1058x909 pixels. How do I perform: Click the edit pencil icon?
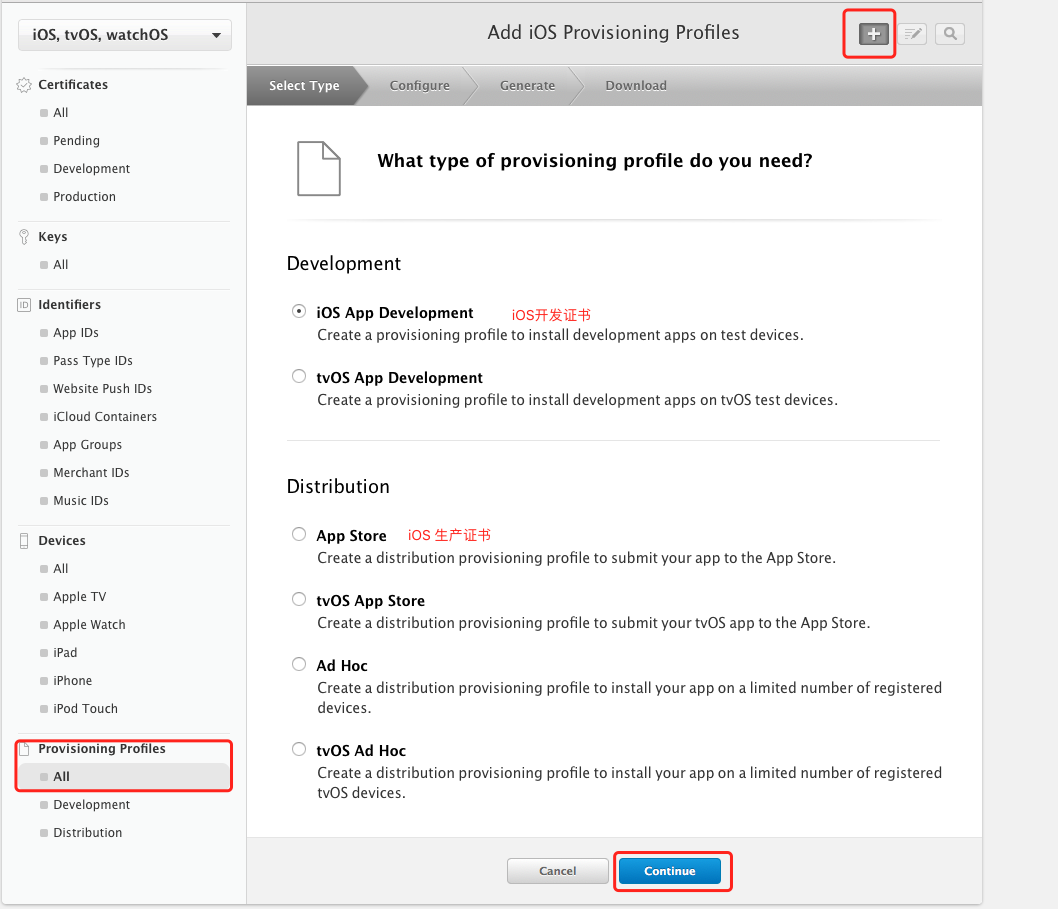[912, 34]
